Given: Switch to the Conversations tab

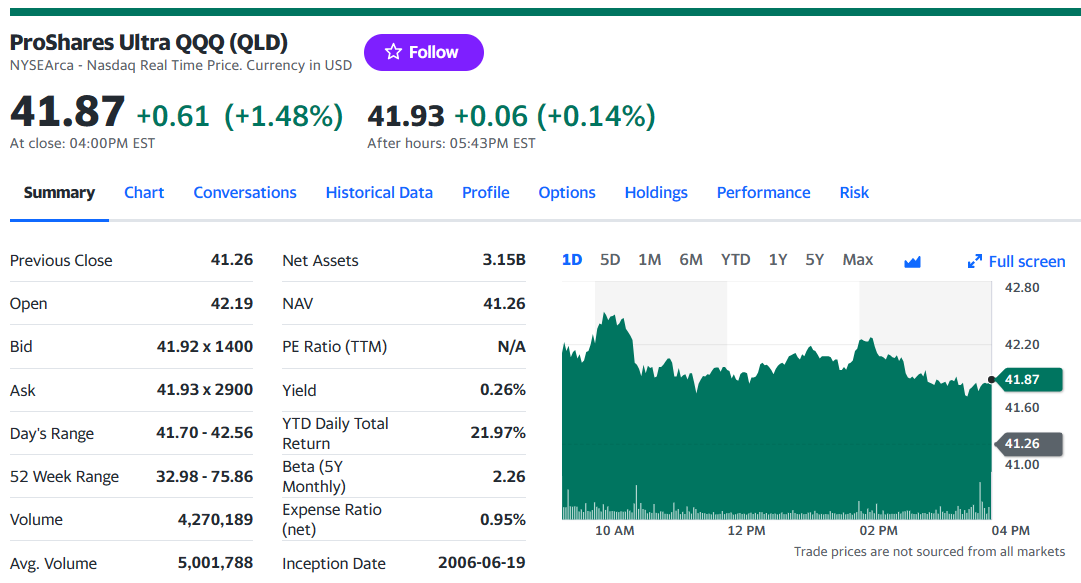Looking at the screenshot, I should pyautogui.click(x=245, y=193).
